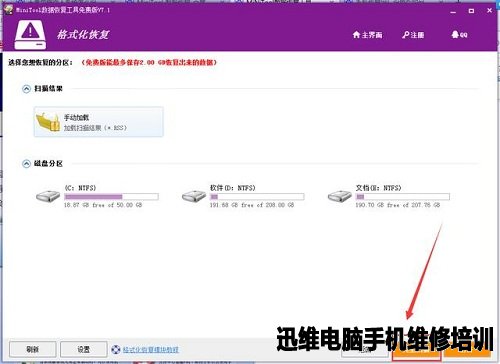Collapse the 扫描结果 section

(x=26, y=89)
